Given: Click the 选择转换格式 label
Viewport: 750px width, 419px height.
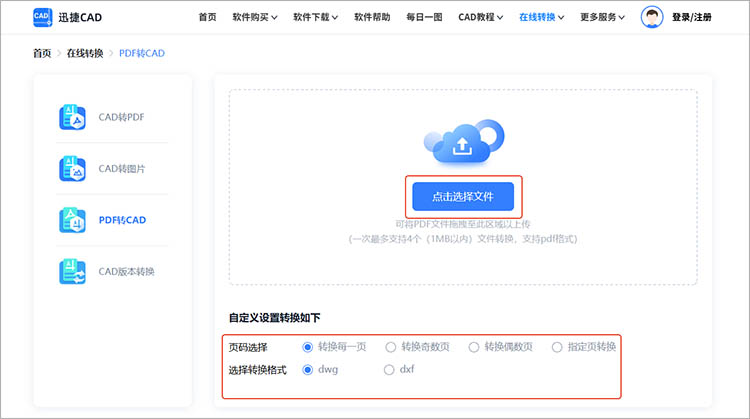Looking at the screenshot, I should [x=257, y=370].
